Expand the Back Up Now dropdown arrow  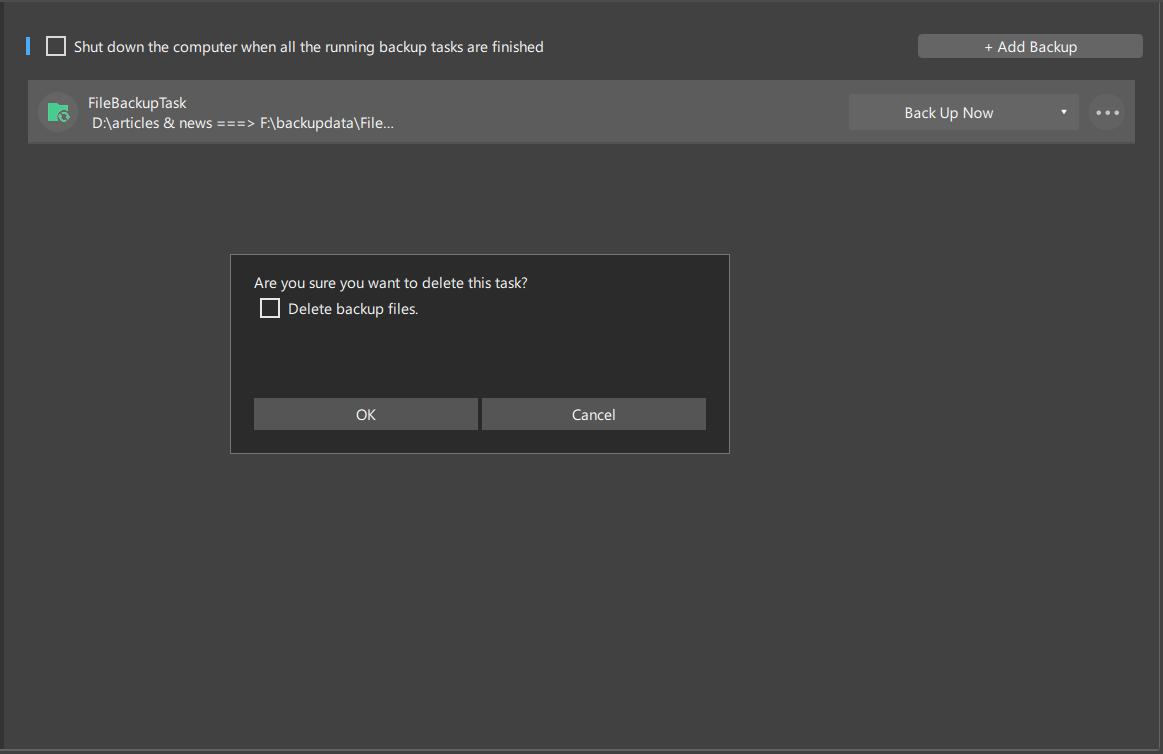[1064, 113]
